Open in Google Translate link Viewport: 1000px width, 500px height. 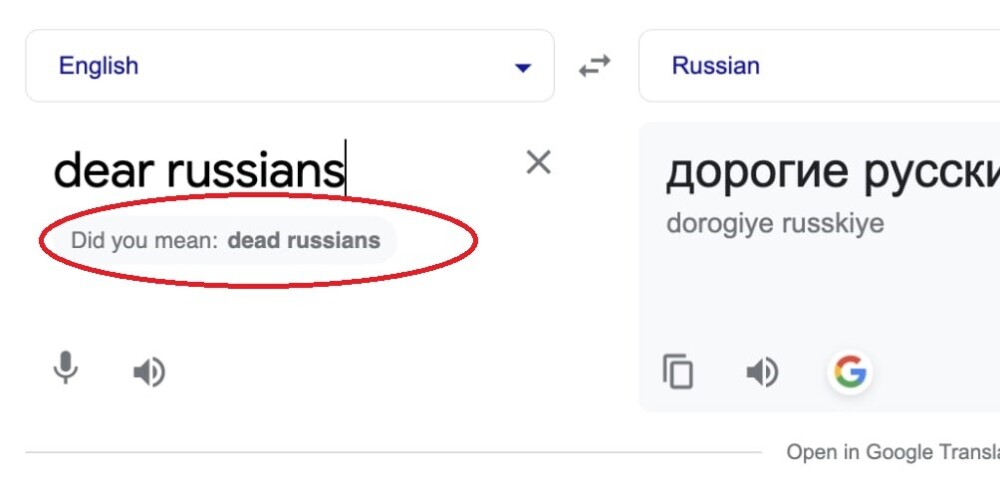[x=893, y=452]
